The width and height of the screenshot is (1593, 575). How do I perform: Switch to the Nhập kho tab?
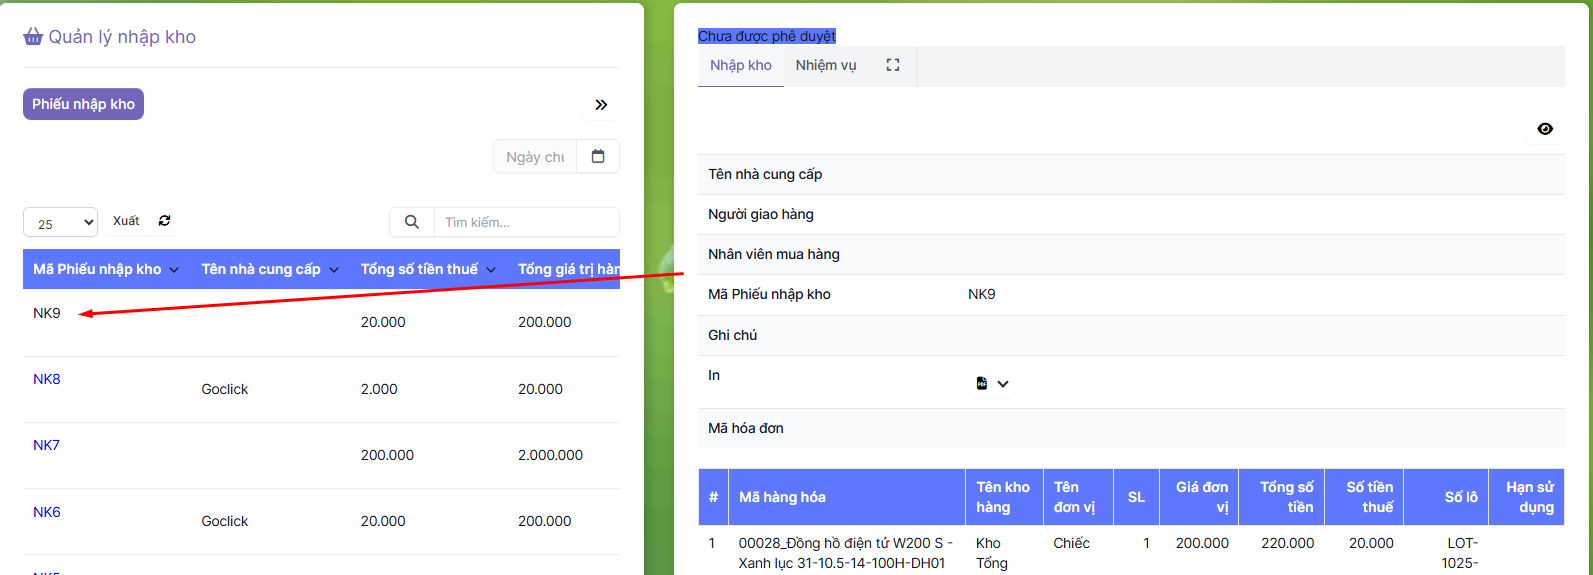coord(740,65)
